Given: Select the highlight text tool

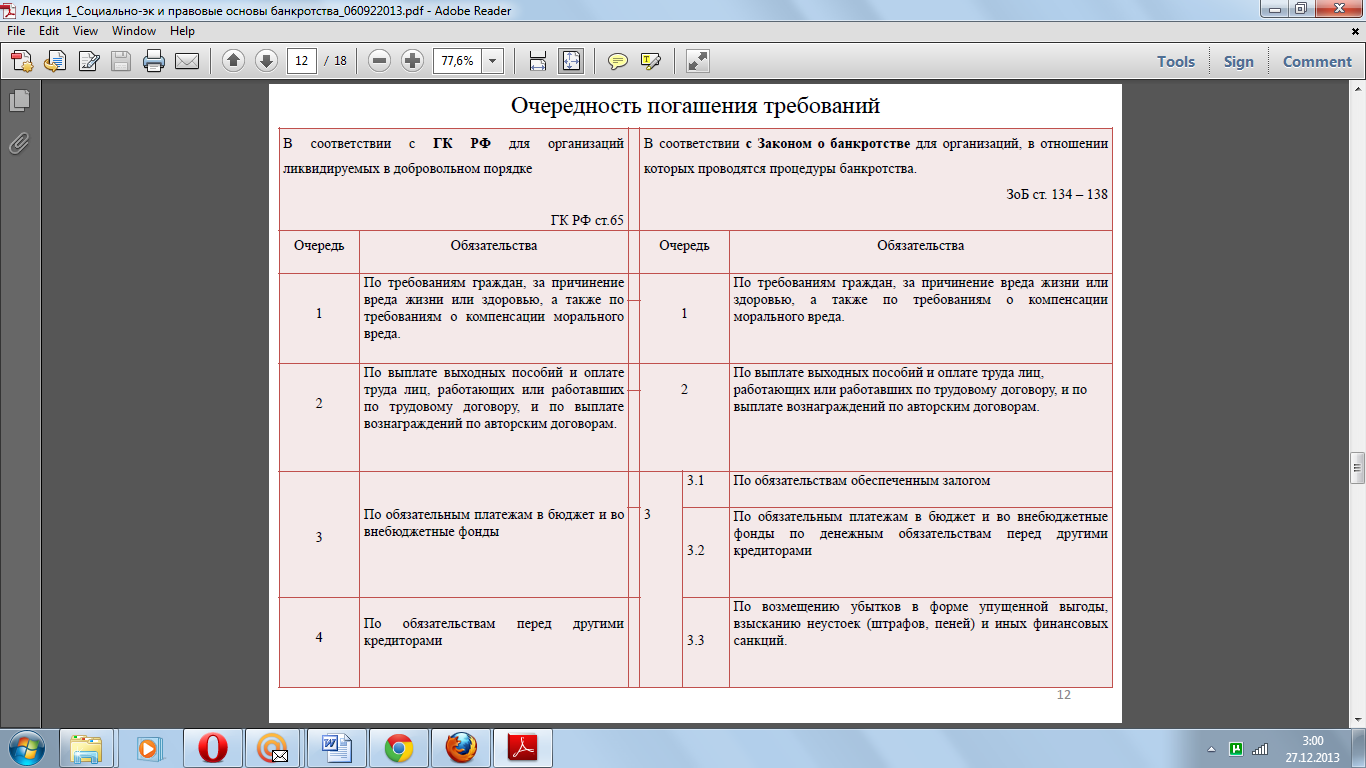Looking at the screenshot, I should point(651,61).
